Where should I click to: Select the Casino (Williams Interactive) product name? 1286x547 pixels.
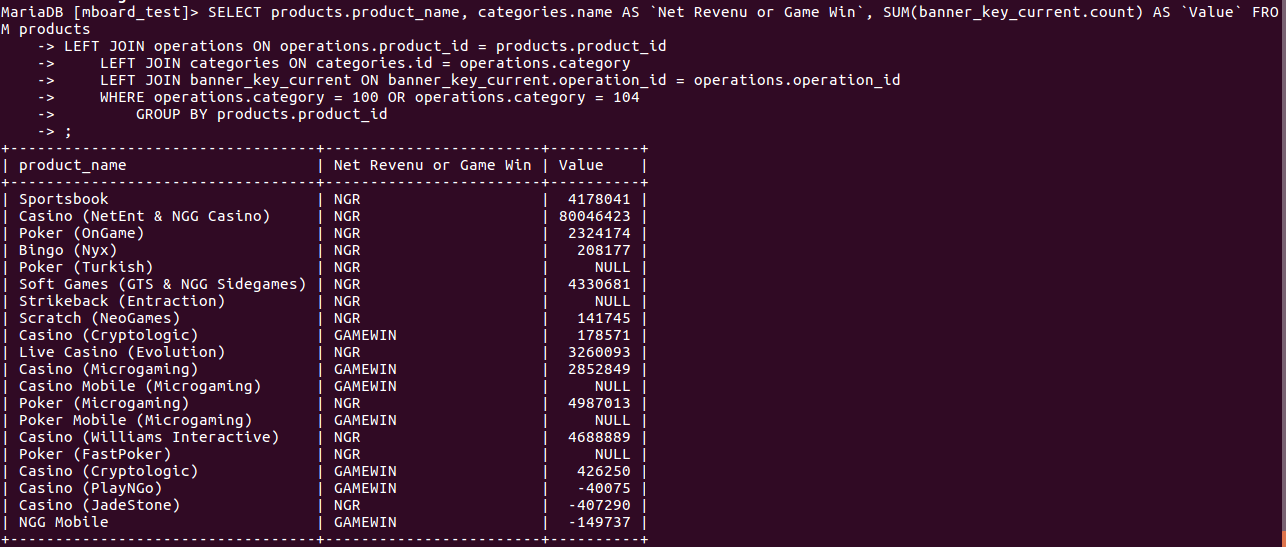click(x=149, y=437)
